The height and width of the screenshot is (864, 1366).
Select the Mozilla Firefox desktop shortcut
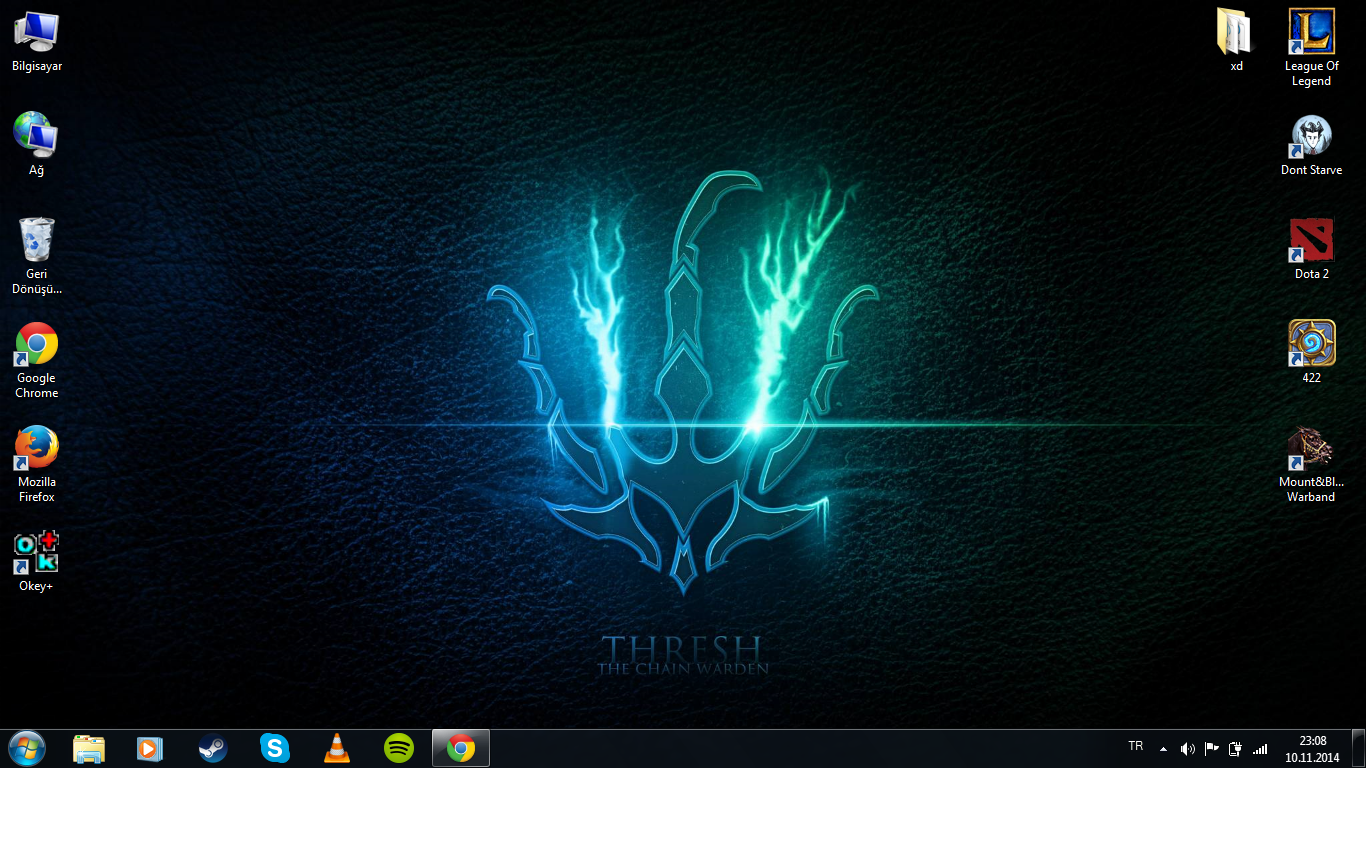(36, 464)
